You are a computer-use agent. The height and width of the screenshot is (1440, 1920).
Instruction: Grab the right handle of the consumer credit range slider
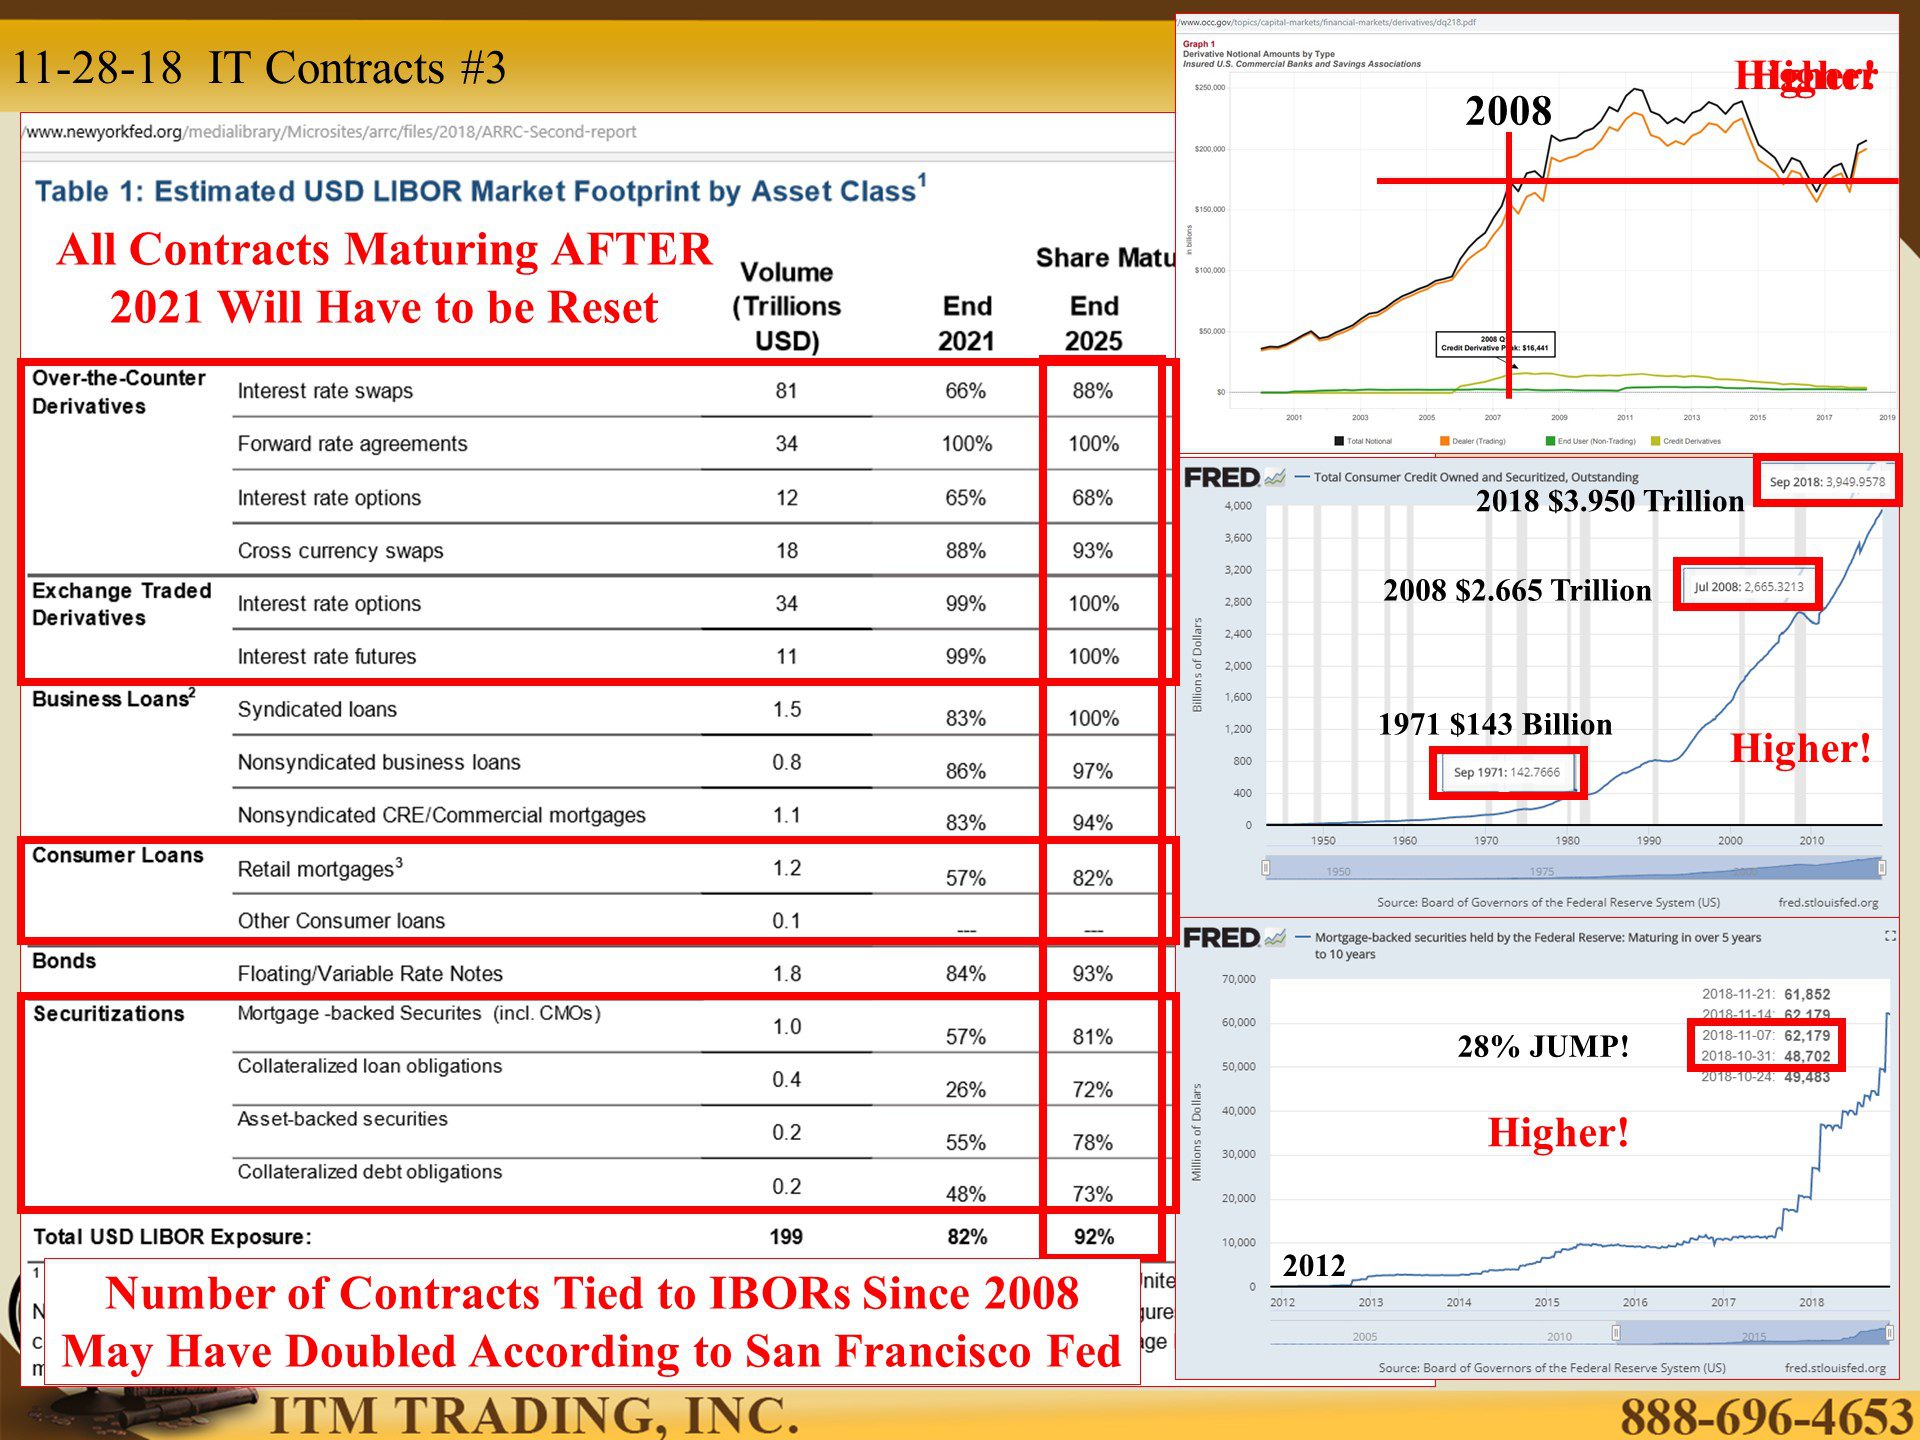(x=1882, y=868)
